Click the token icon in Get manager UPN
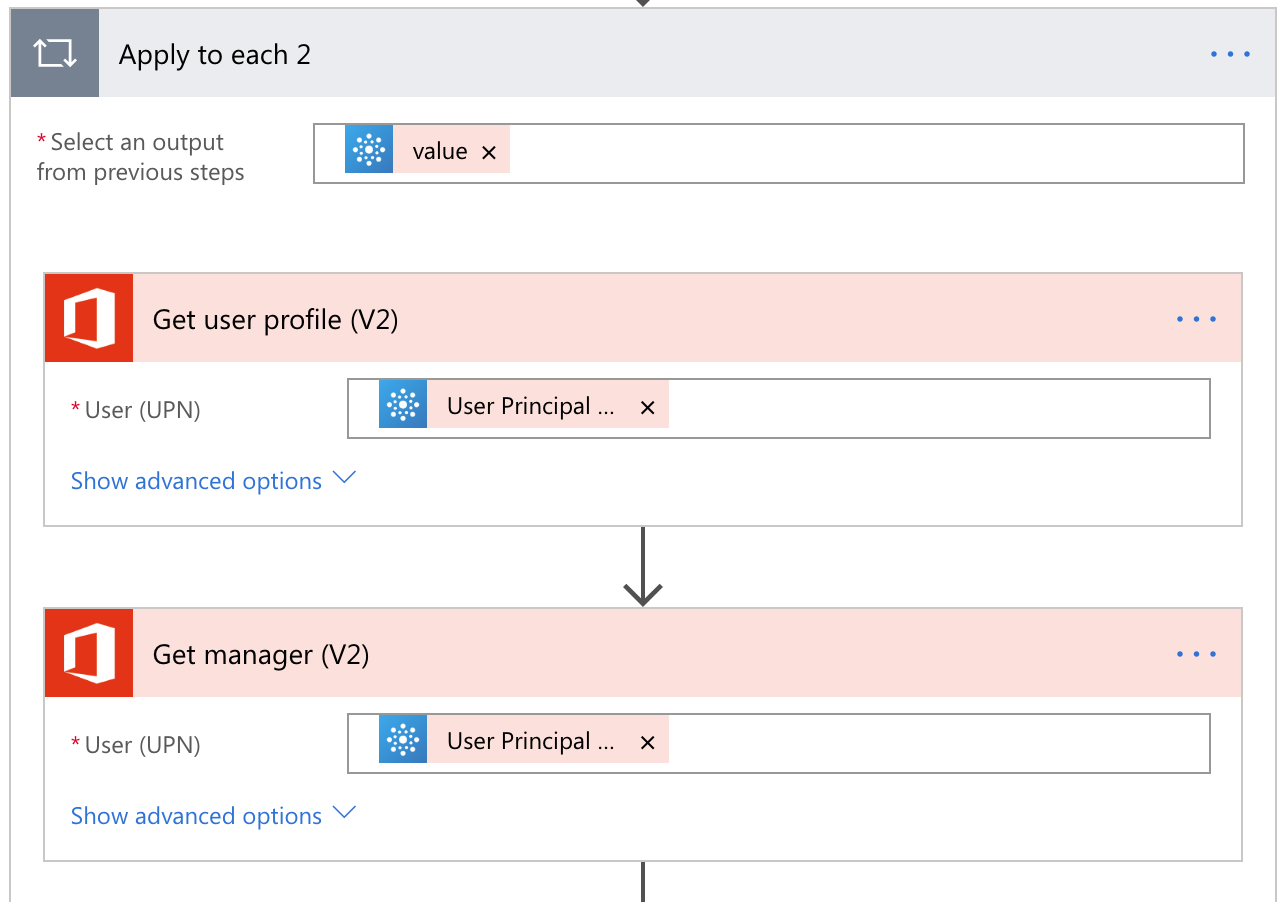The width and height of the screenshot is (1286, 902). [403, 741]
